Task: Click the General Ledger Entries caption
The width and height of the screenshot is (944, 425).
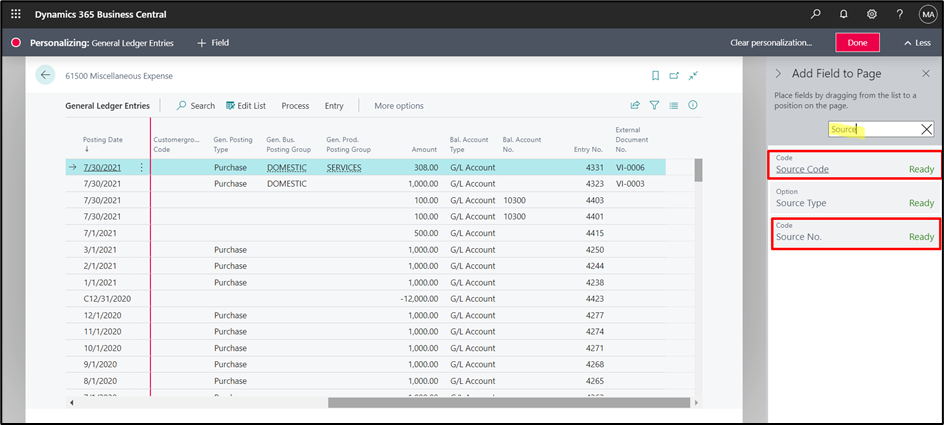Action: 107,105
